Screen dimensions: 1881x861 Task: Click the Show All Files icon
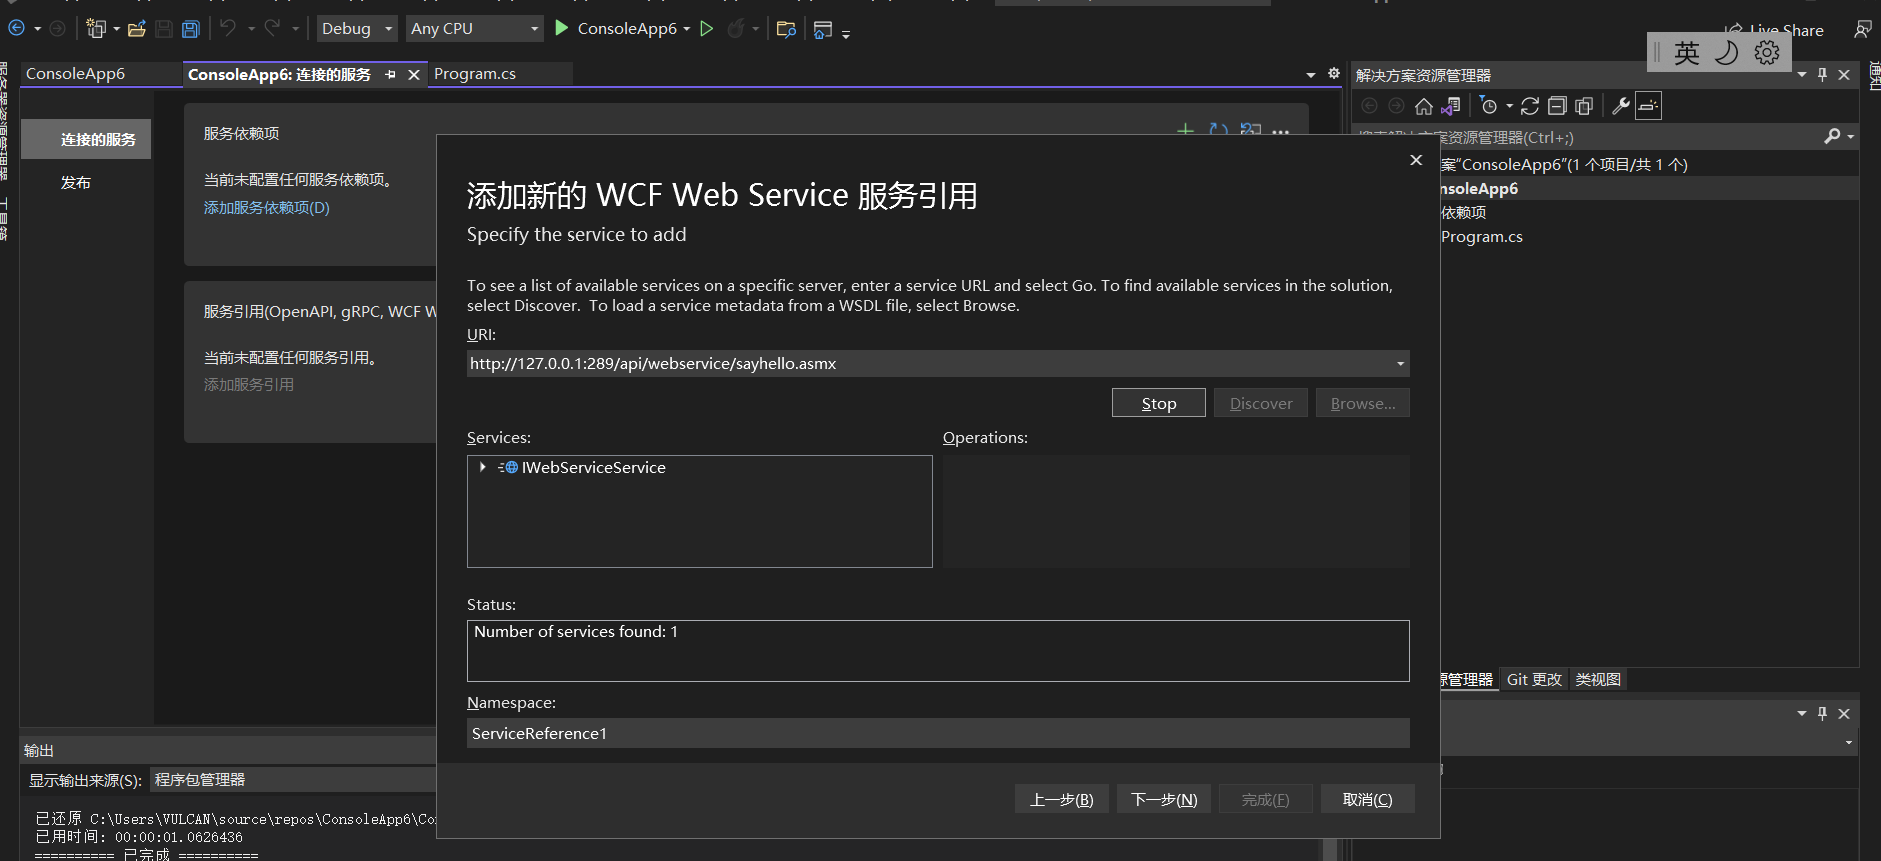[x=1584, y=106]
